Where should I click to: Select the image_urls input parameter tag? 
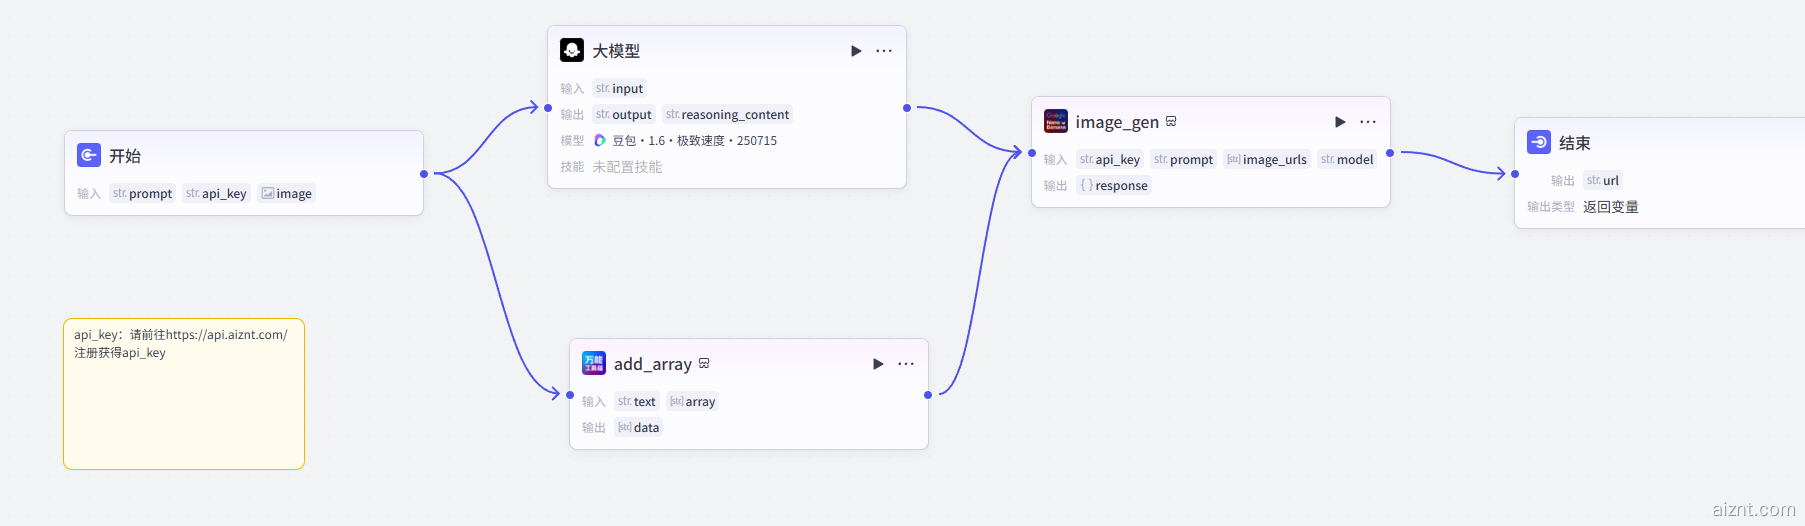(1267, 160)
